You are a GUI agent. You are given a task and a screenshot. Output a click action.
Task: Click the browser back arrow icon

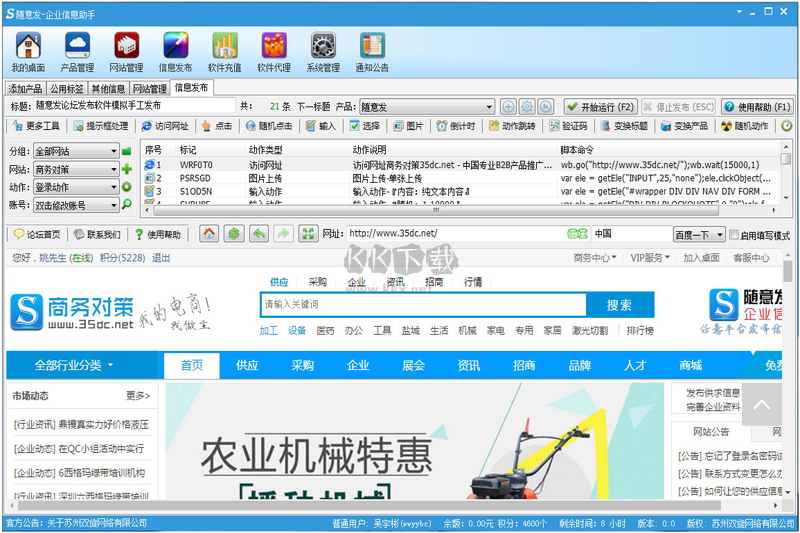click(x=258, y=234)
